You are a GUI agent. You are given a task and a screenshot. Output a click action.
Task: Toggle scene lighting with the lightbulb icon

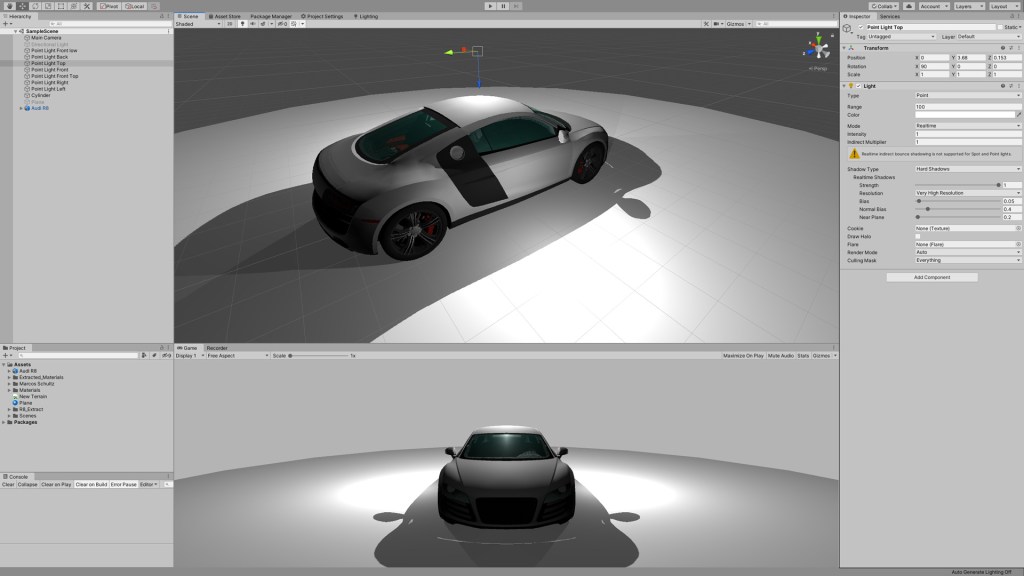pyautogui.click(x=243, y=23)
